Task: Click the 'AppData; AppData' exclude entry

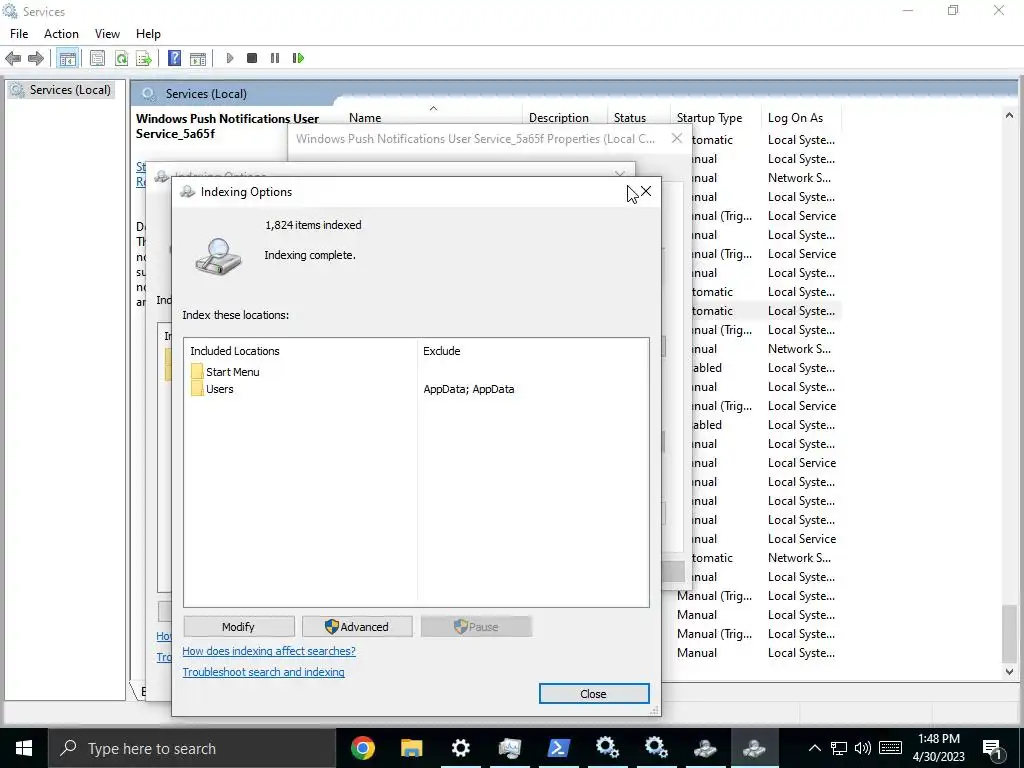Action: click(x=469, y=389)
